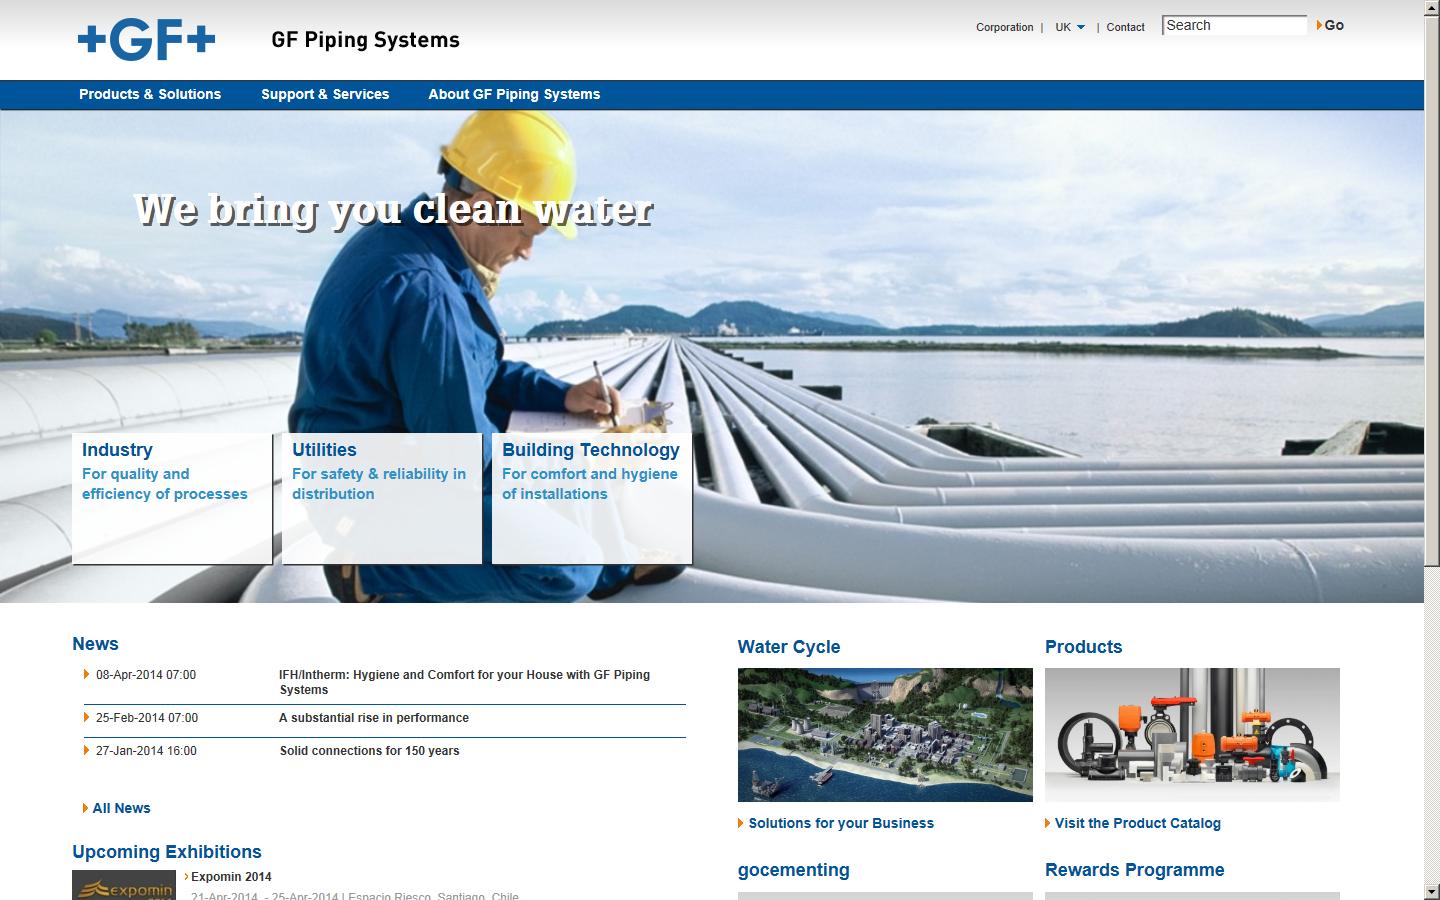Viewport: 1440px width, 900px height.
Task: Click the arrow icon beside All News
Action: (x=85, y=808)
